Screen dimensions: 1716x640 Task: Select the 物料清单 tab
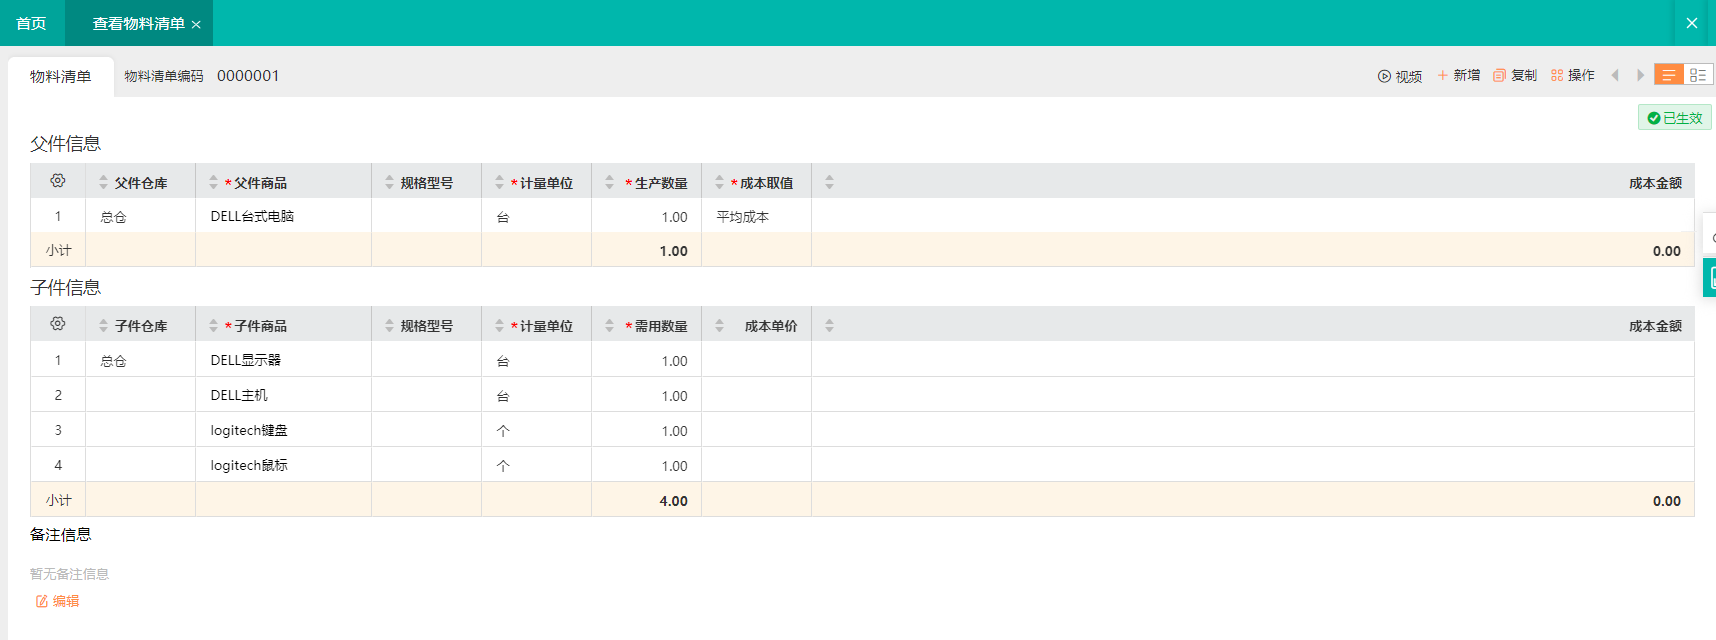60,77
